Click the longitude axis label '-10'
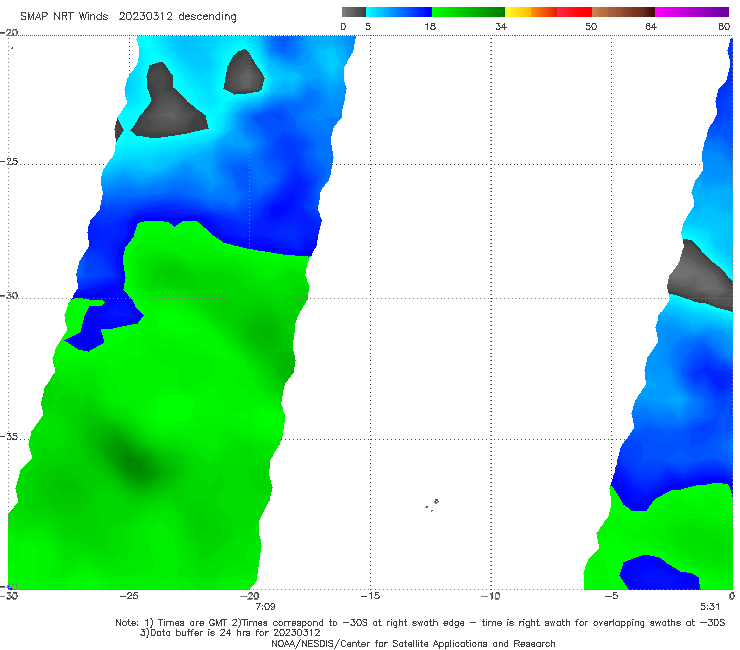740x650 pixels. coord(490,596)
